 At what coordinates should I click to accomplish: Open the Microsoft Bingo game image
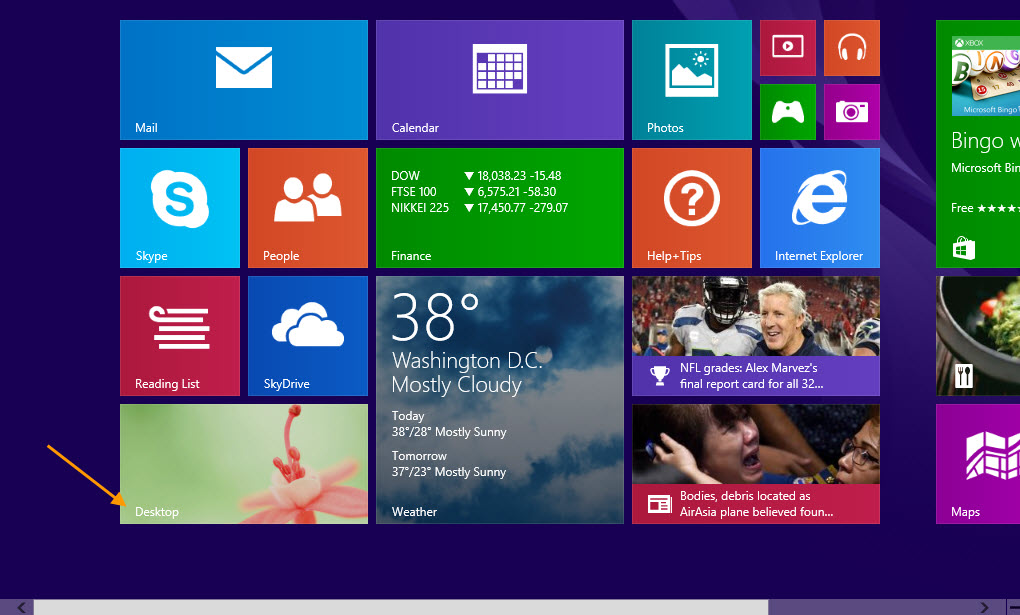point(986,76)
